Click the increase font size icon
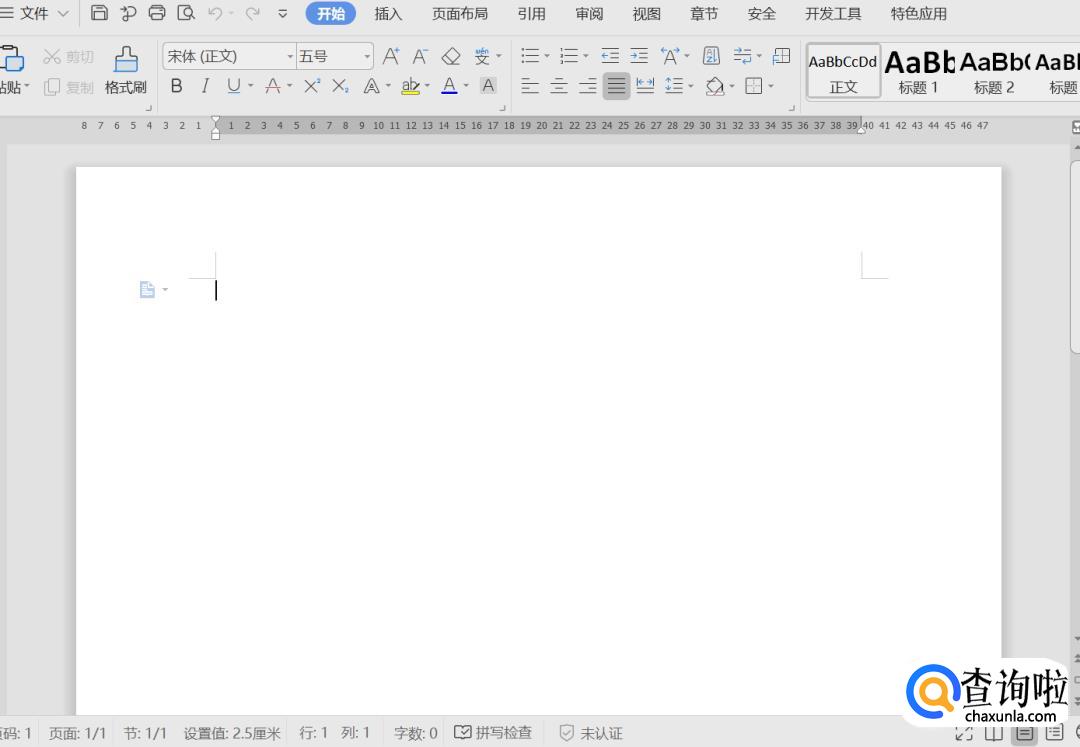The width and height of the screenshot is (1080, 747). 391,56
